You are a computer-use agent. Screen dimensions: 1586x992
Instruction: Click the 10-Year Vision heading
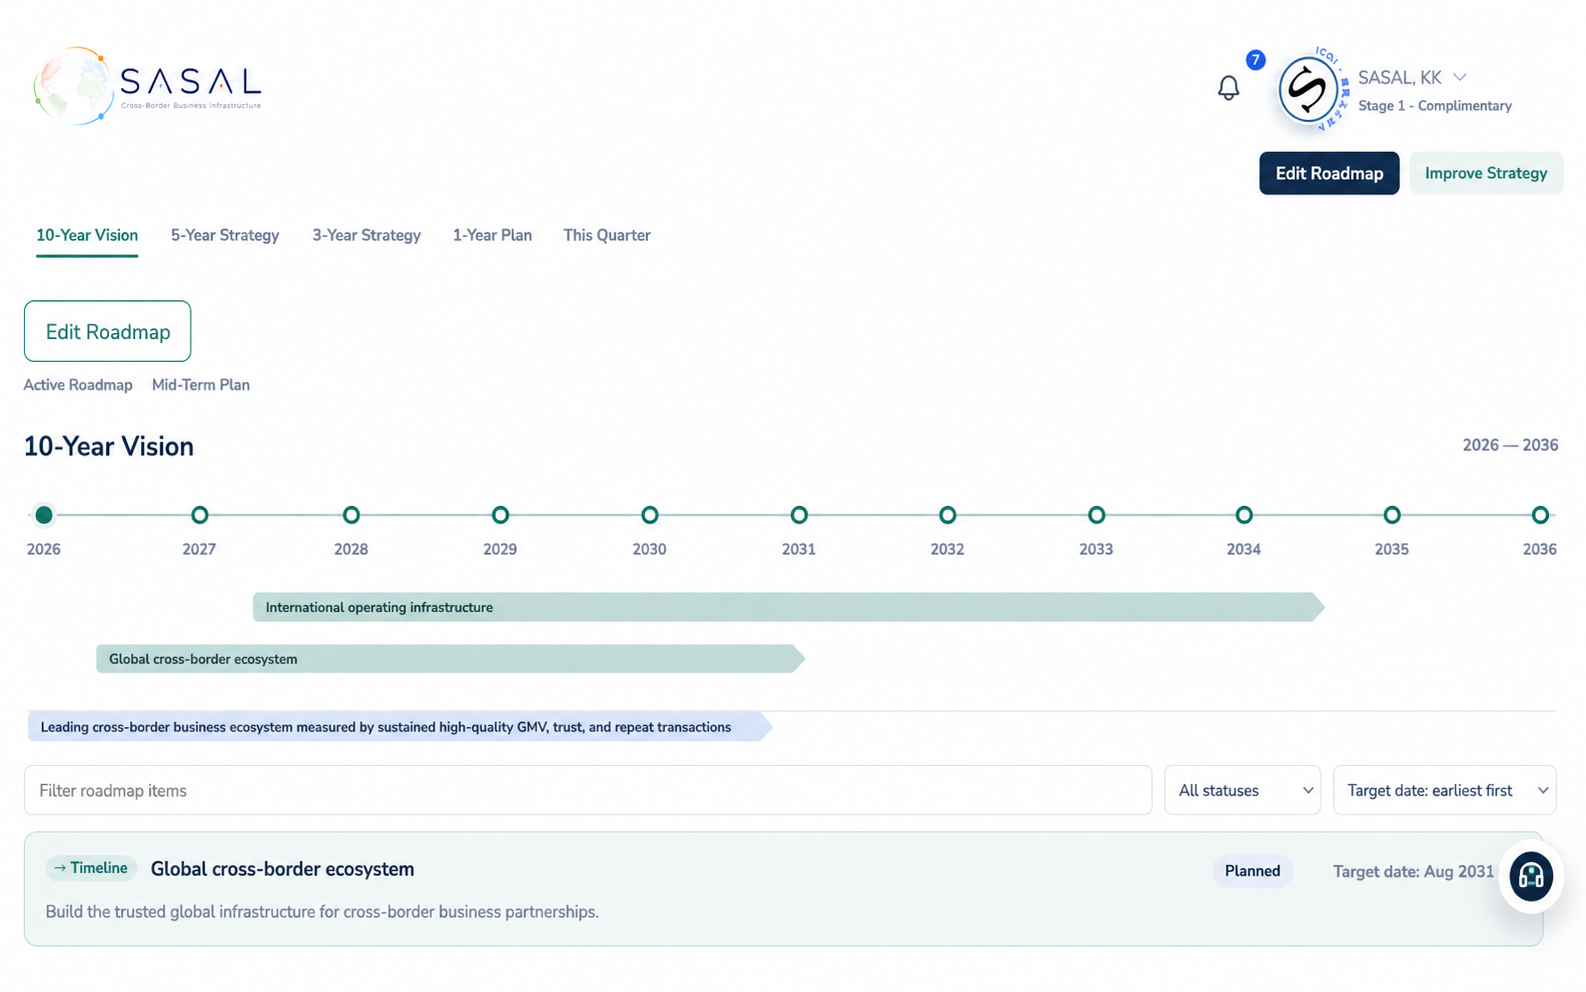pyautogui.click(x=109, y=447)
